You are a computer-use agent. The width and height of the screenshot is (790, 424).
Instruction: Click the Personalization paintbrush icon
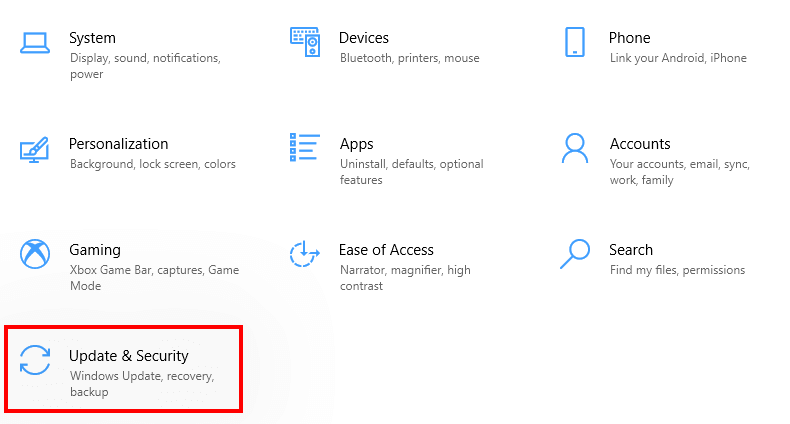click(35, 149)
